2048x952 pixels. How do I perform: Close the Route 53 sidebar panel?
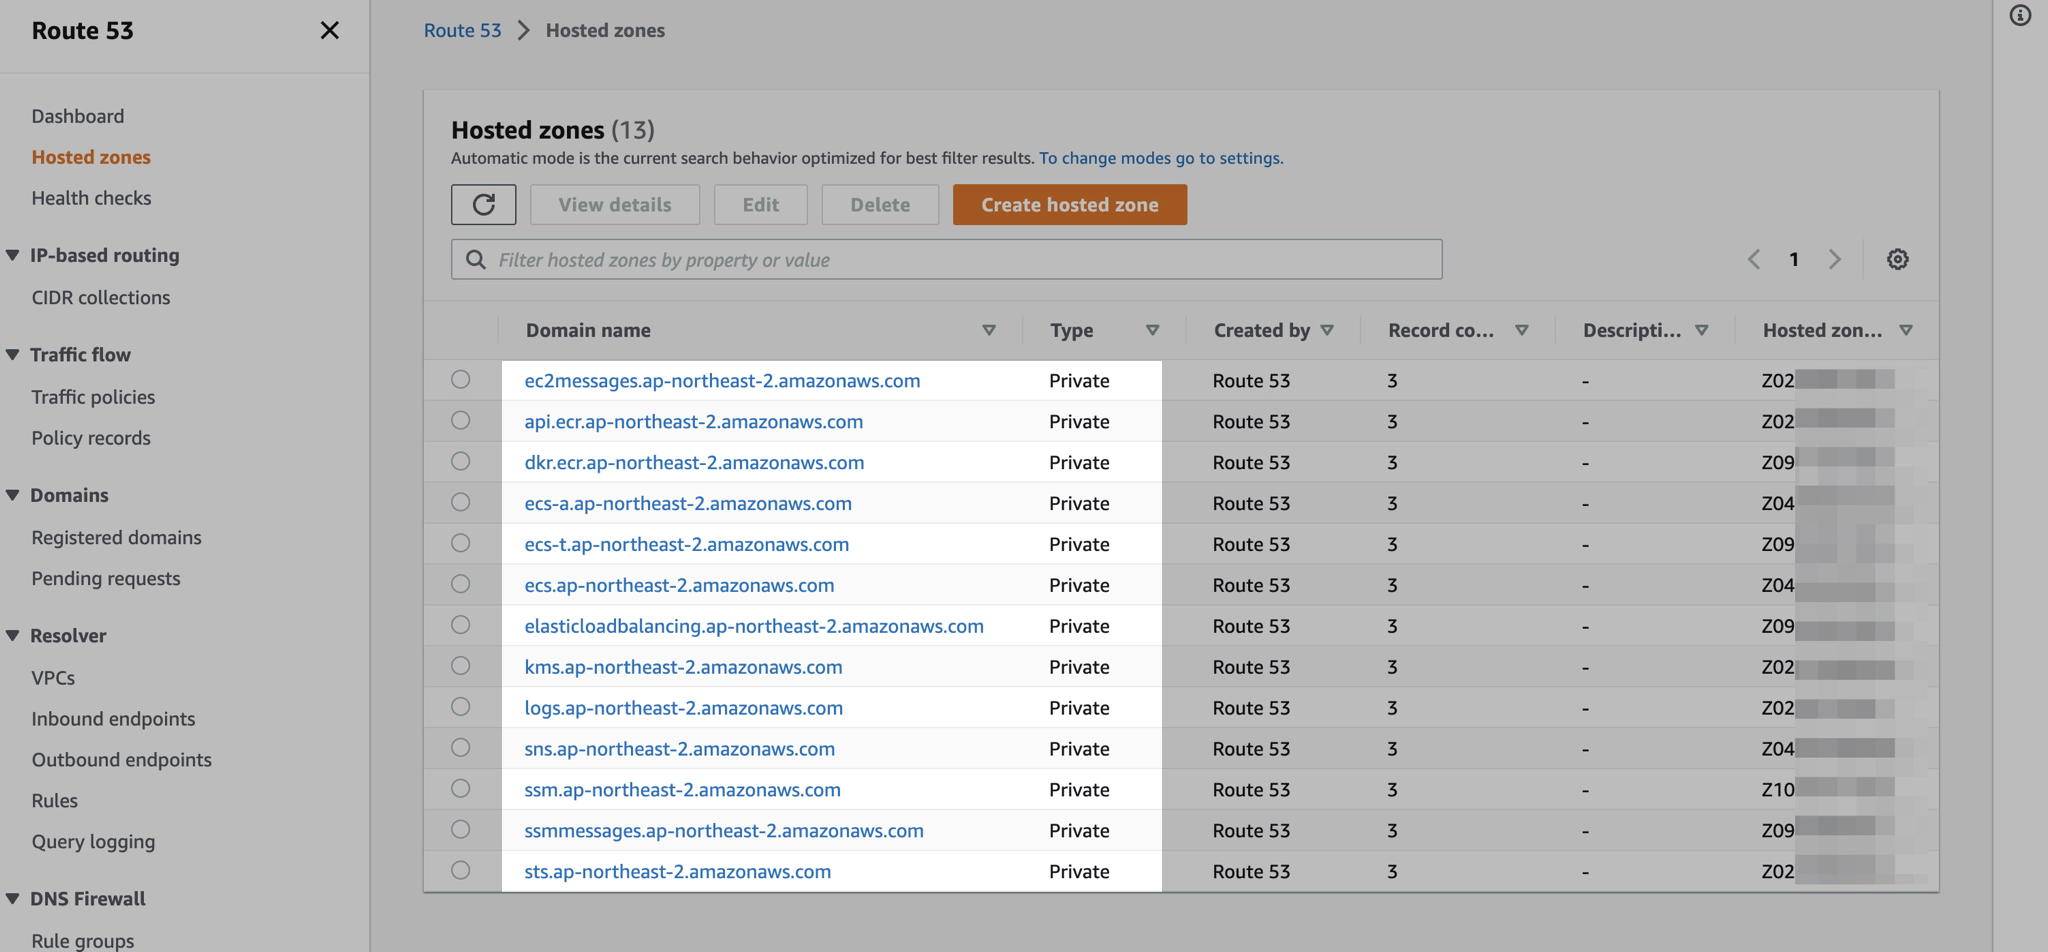329,31
